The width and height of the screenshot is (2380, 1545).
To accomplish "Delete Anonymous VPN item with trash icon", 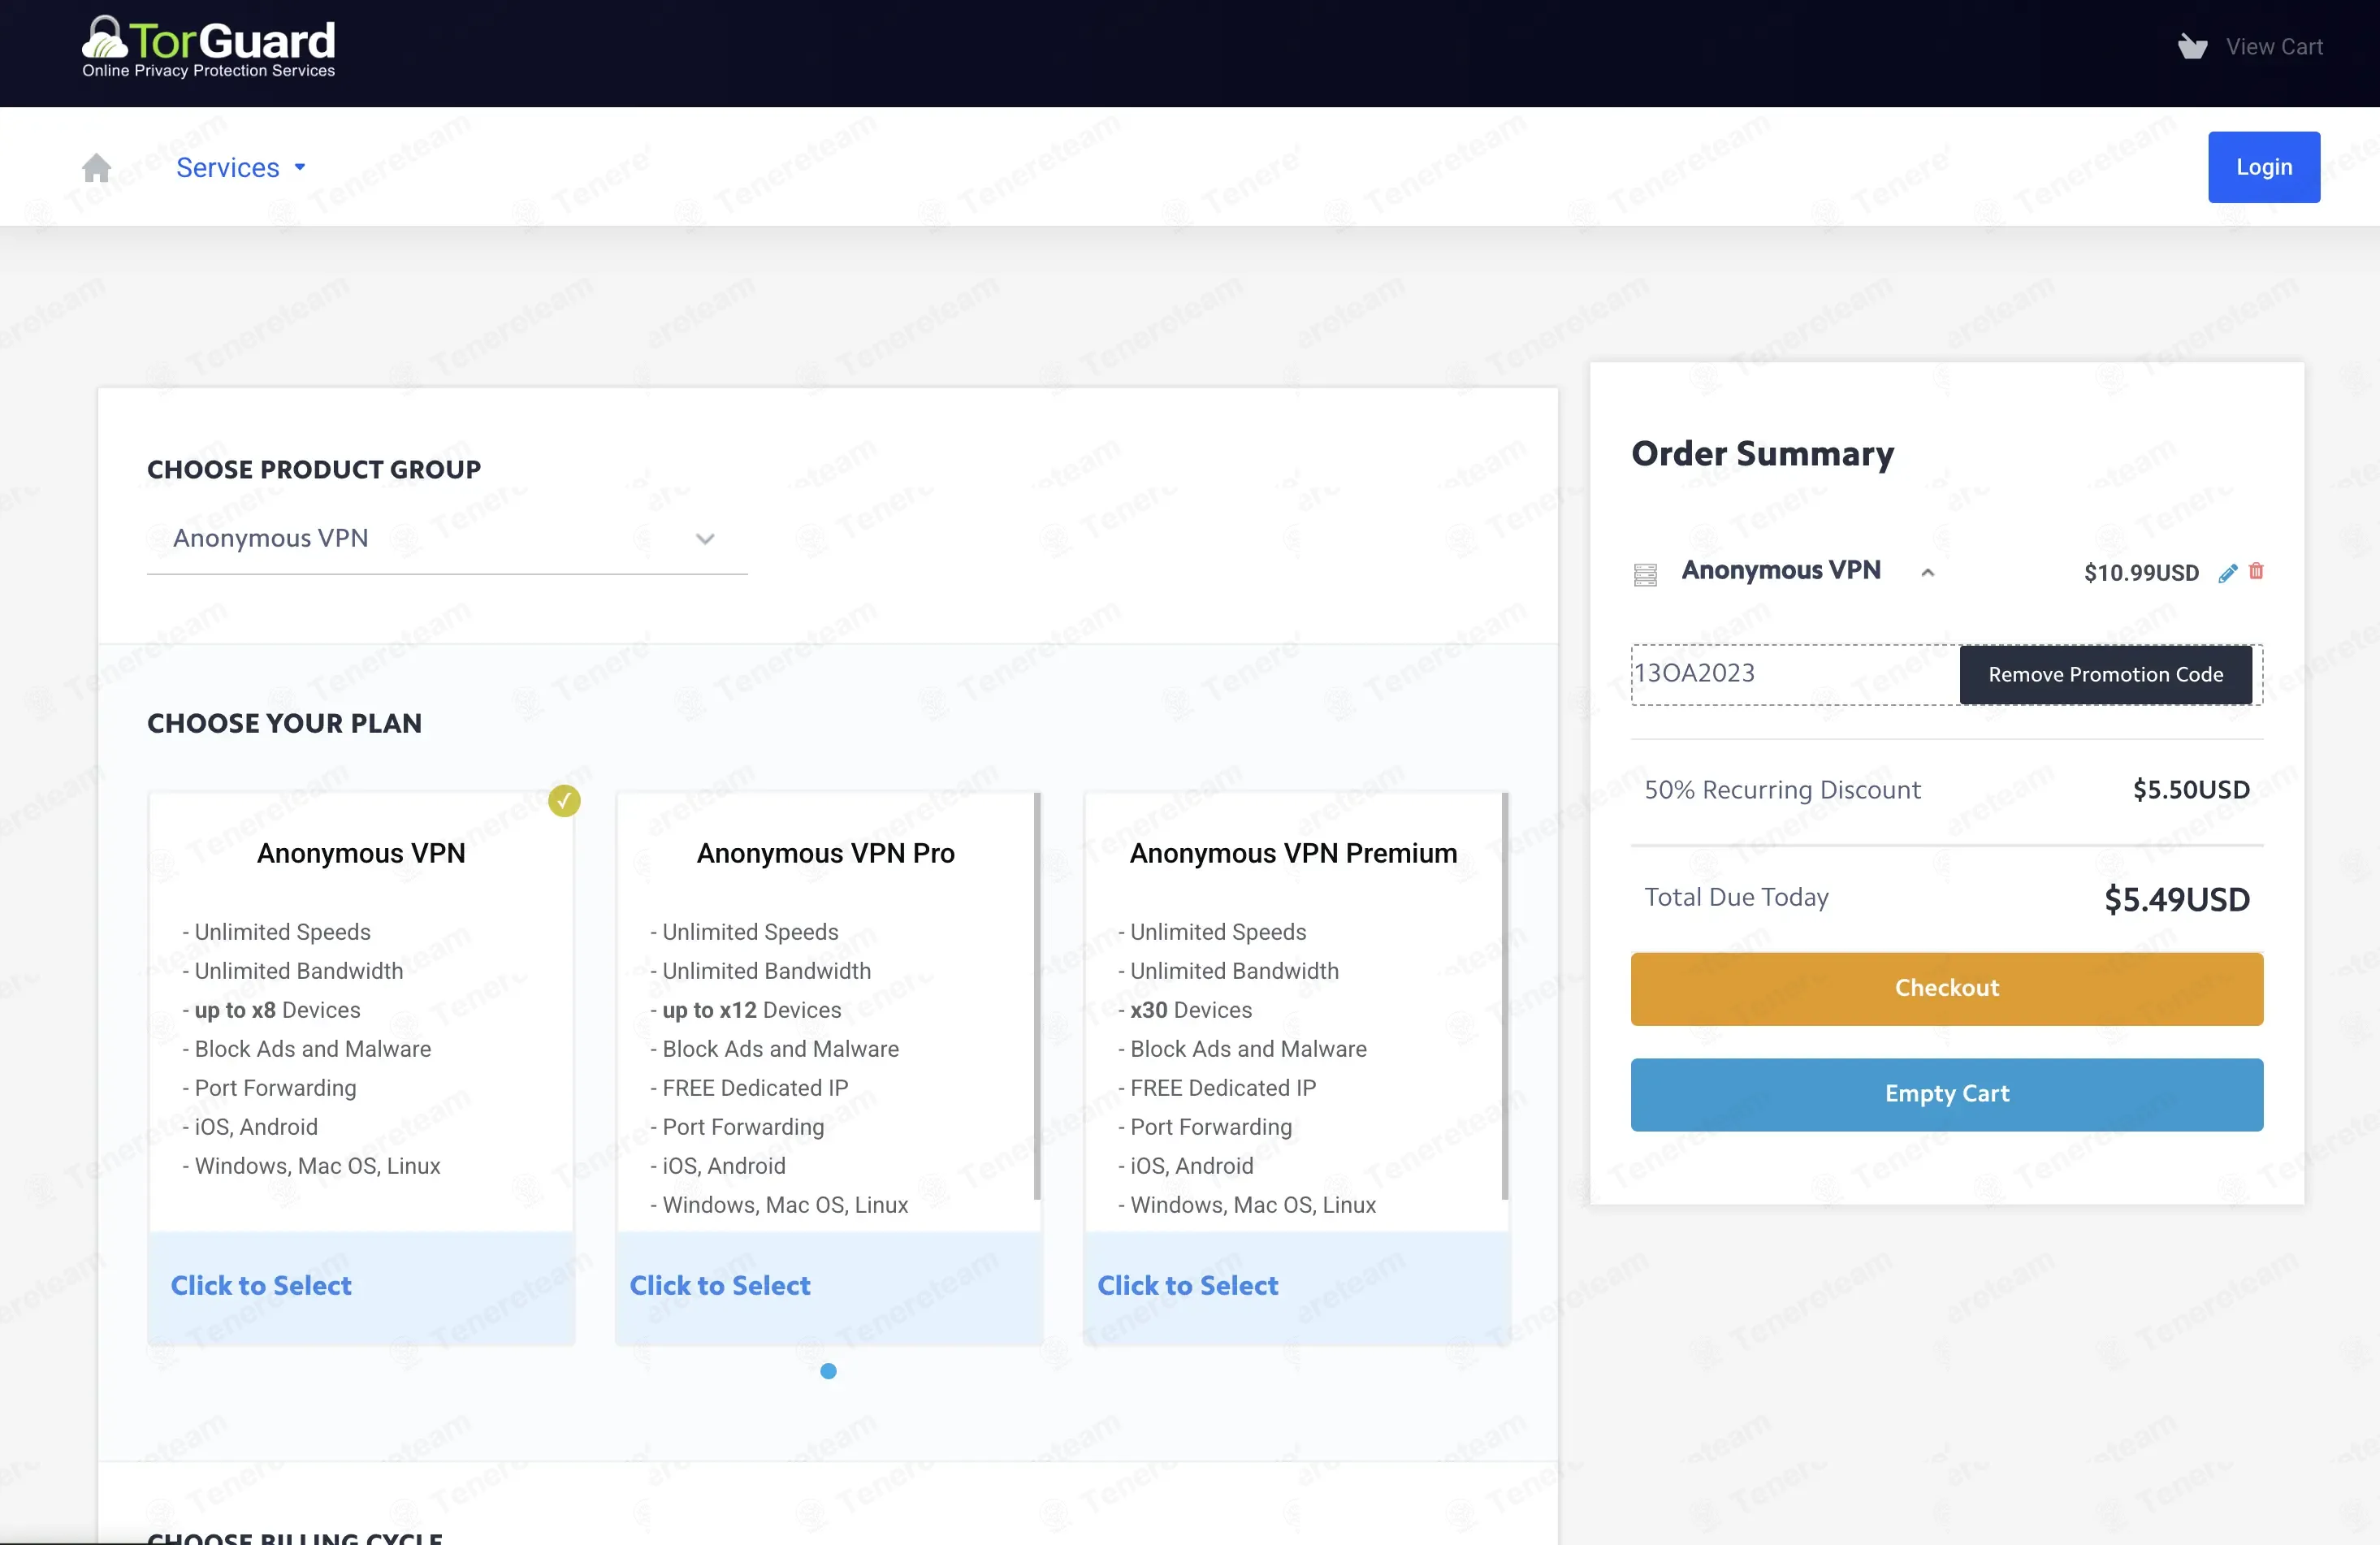I will [2256, 571].
